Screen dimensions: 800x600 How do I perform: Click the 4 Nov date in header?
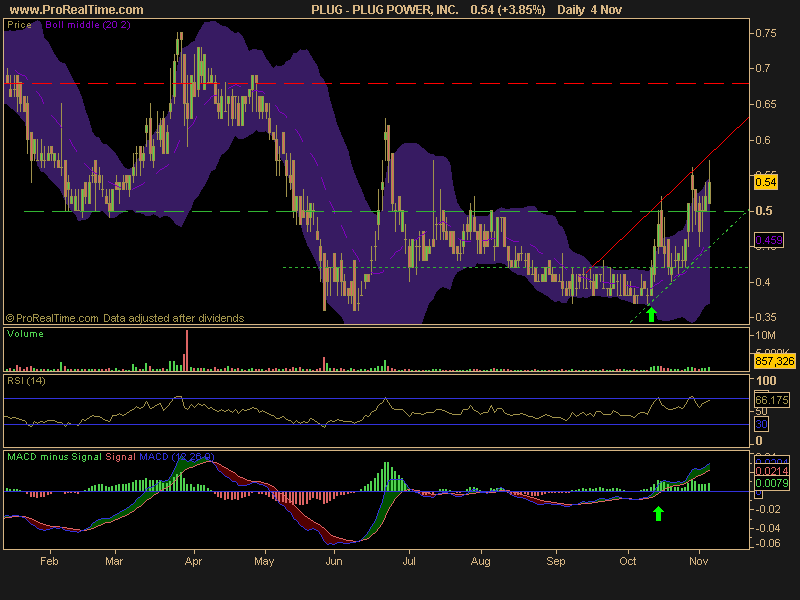606,10
